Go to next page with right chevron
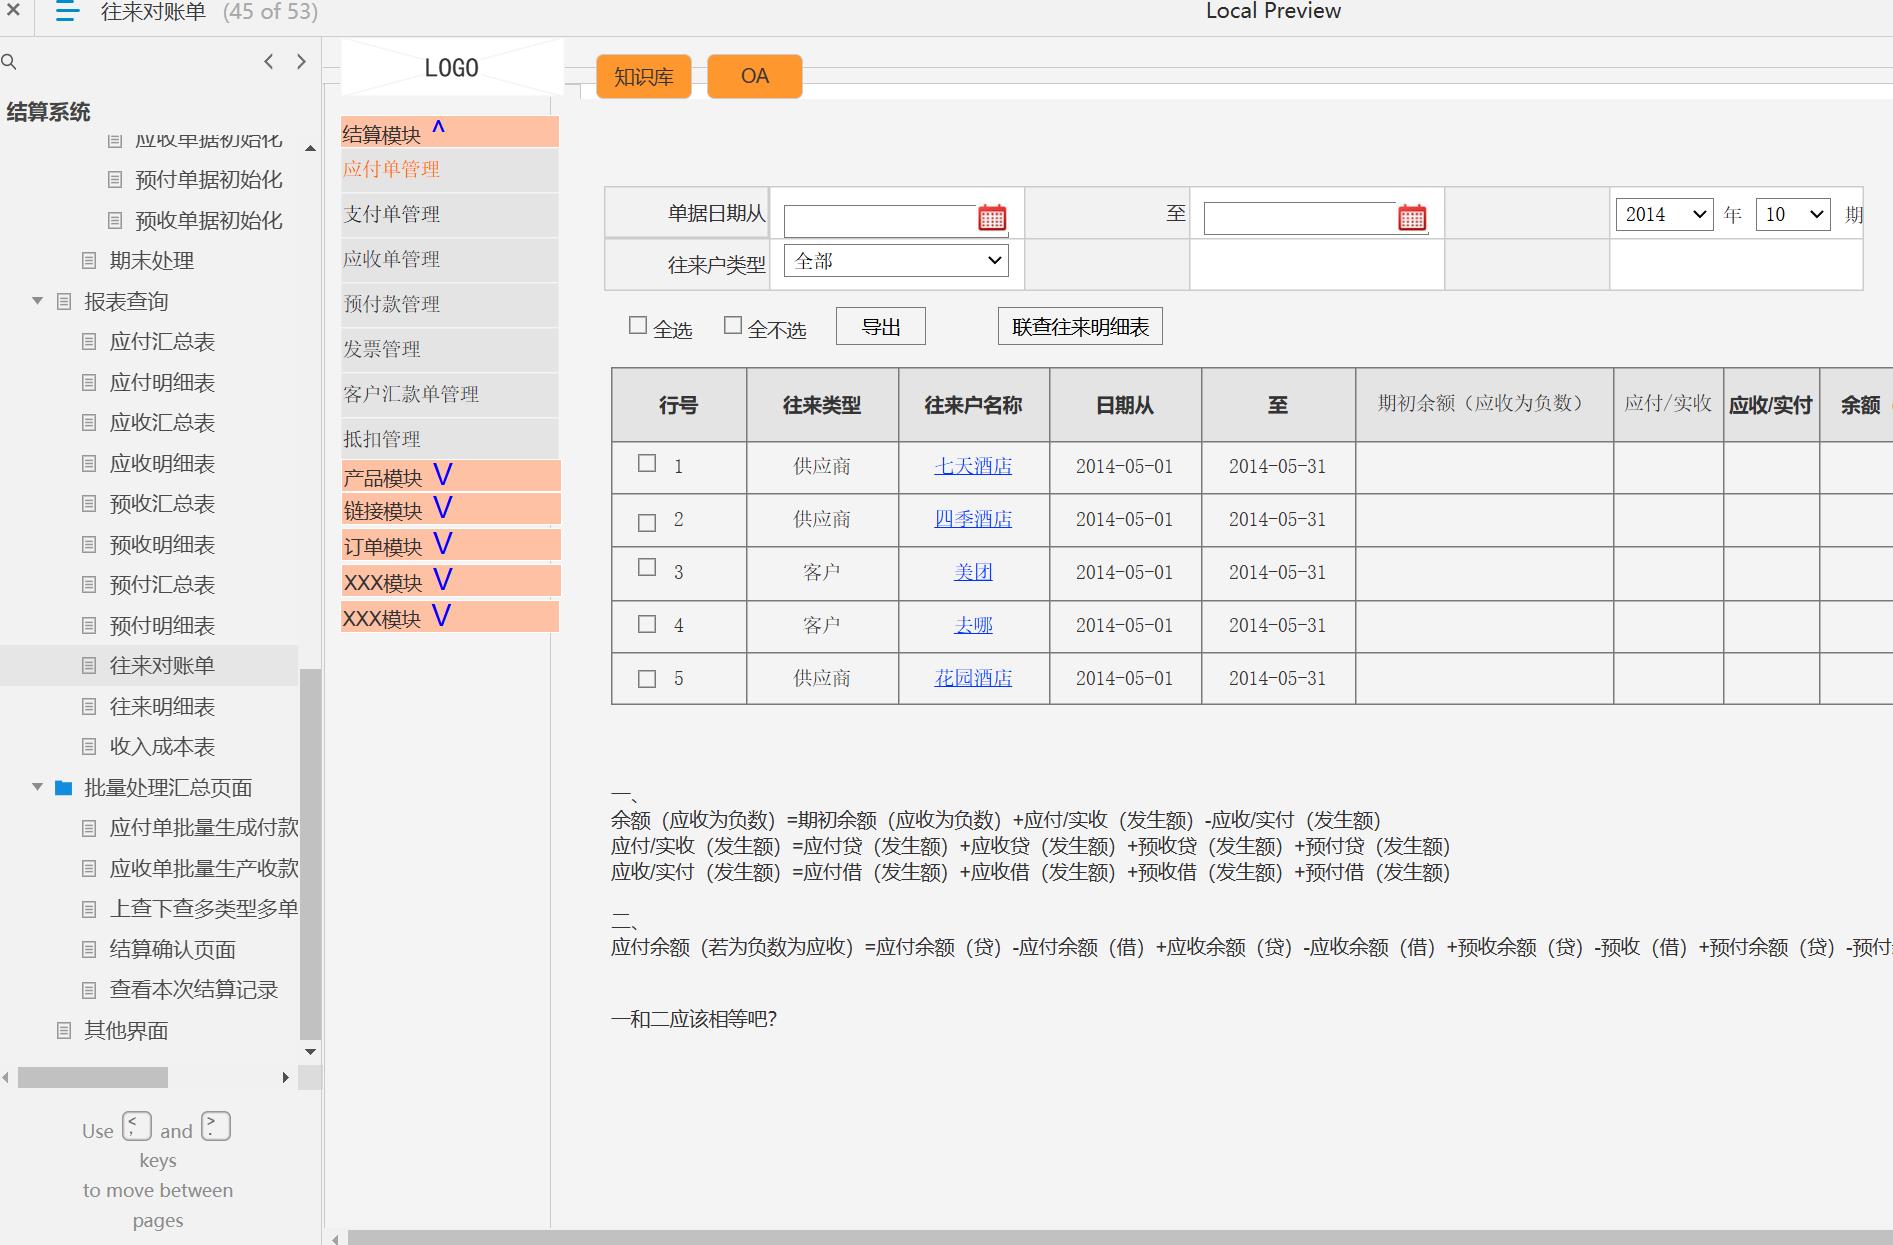The height and width of the screenshot is (1245, 1893). point(301,62)
